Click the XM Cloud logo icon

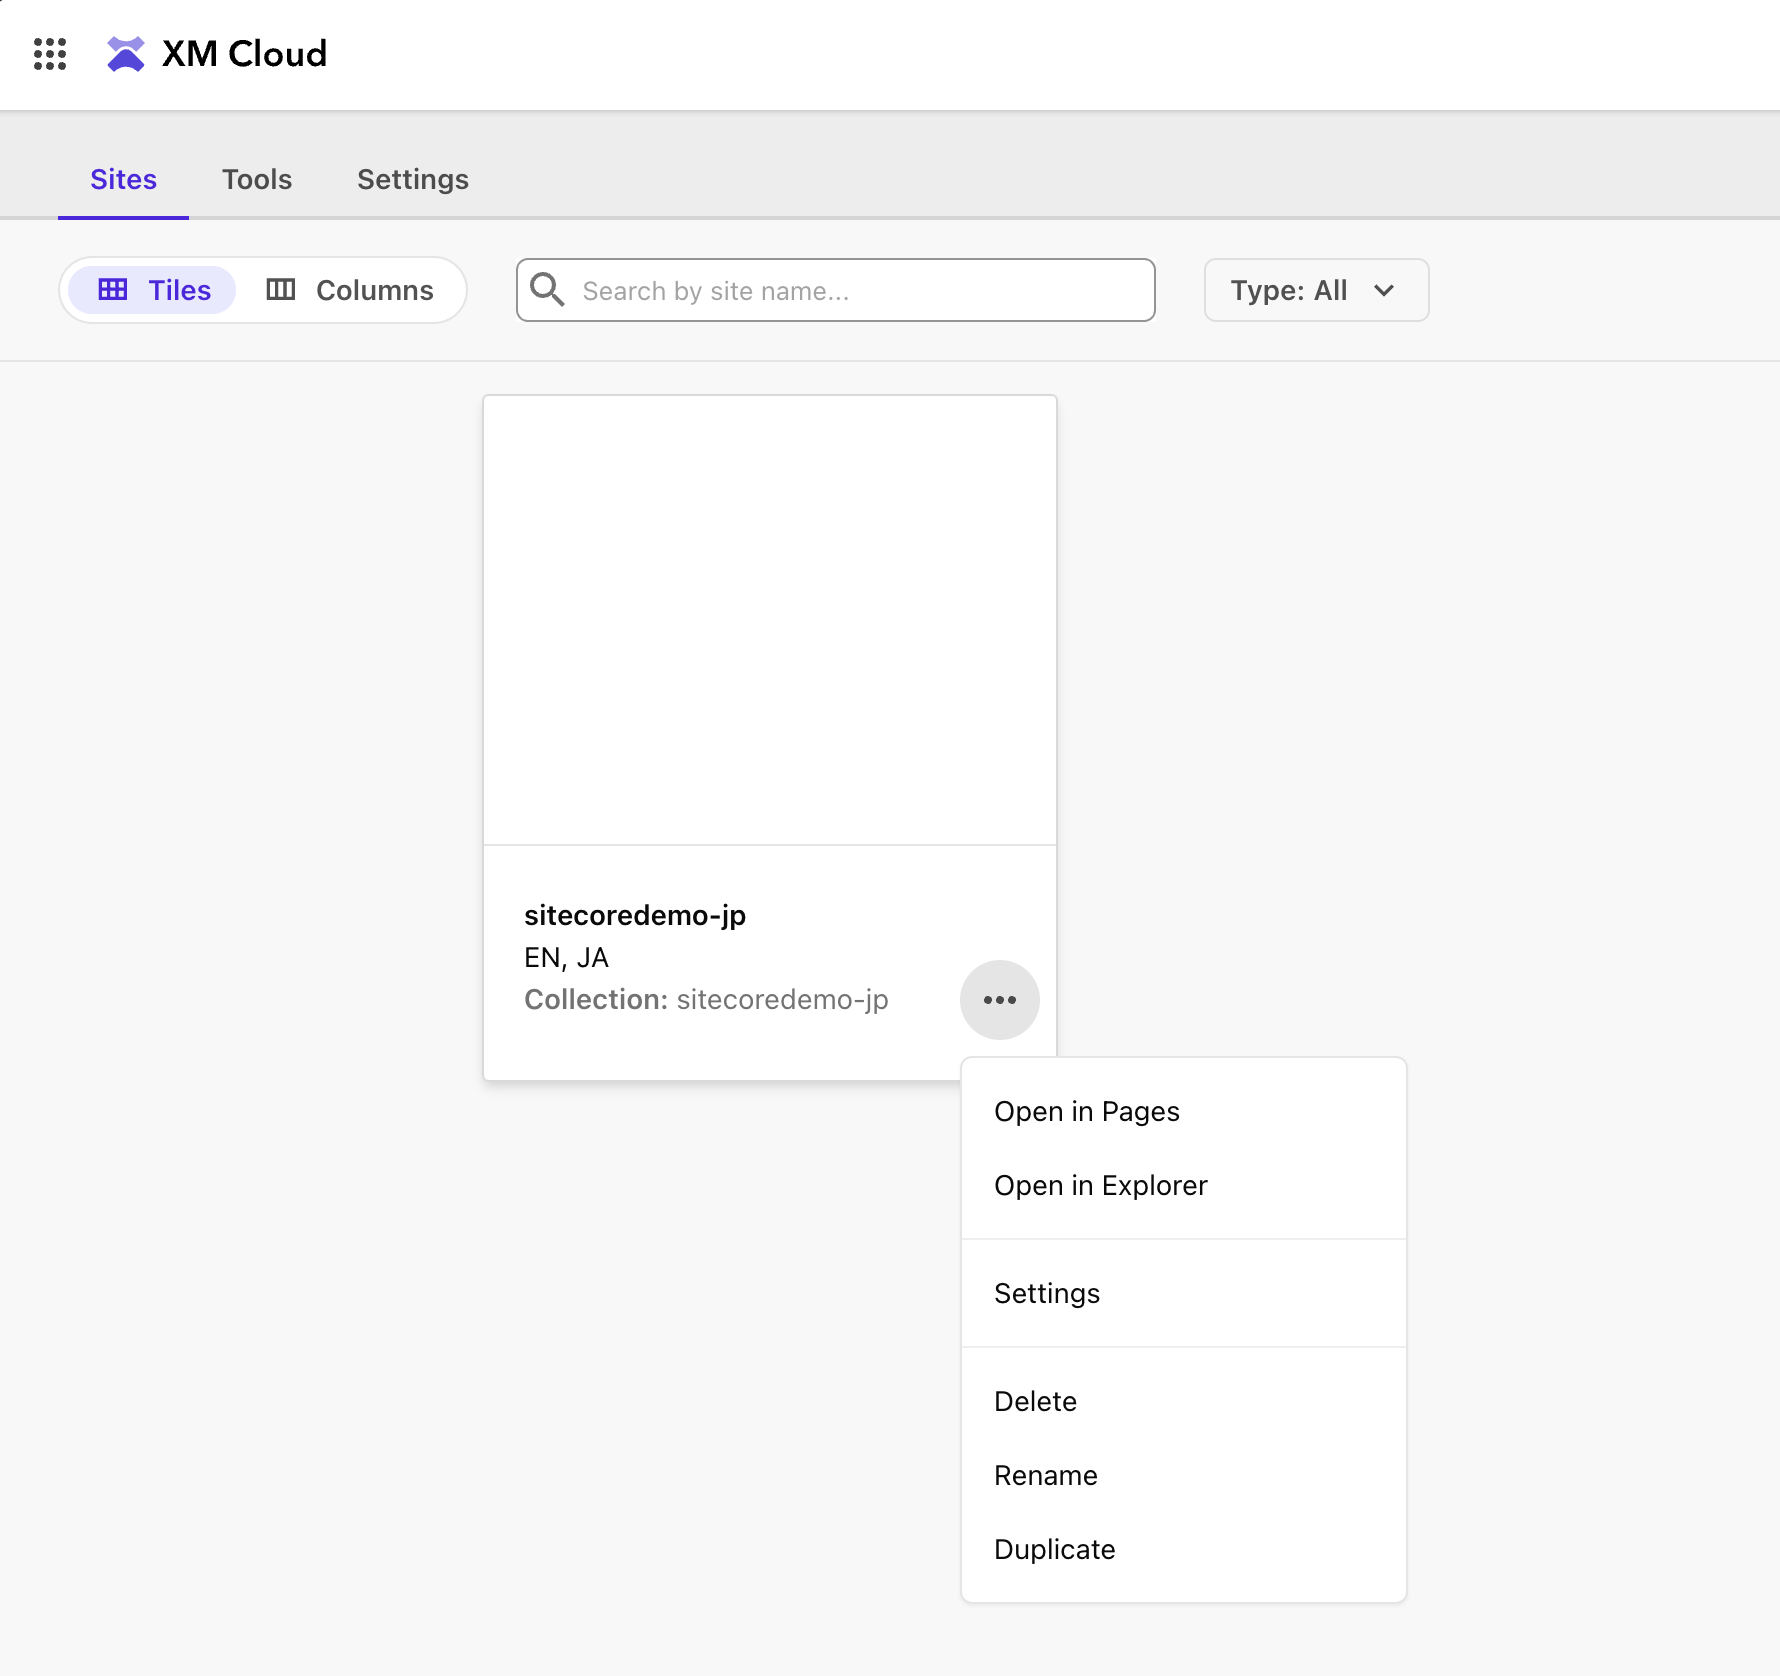[x=126, y=54]
